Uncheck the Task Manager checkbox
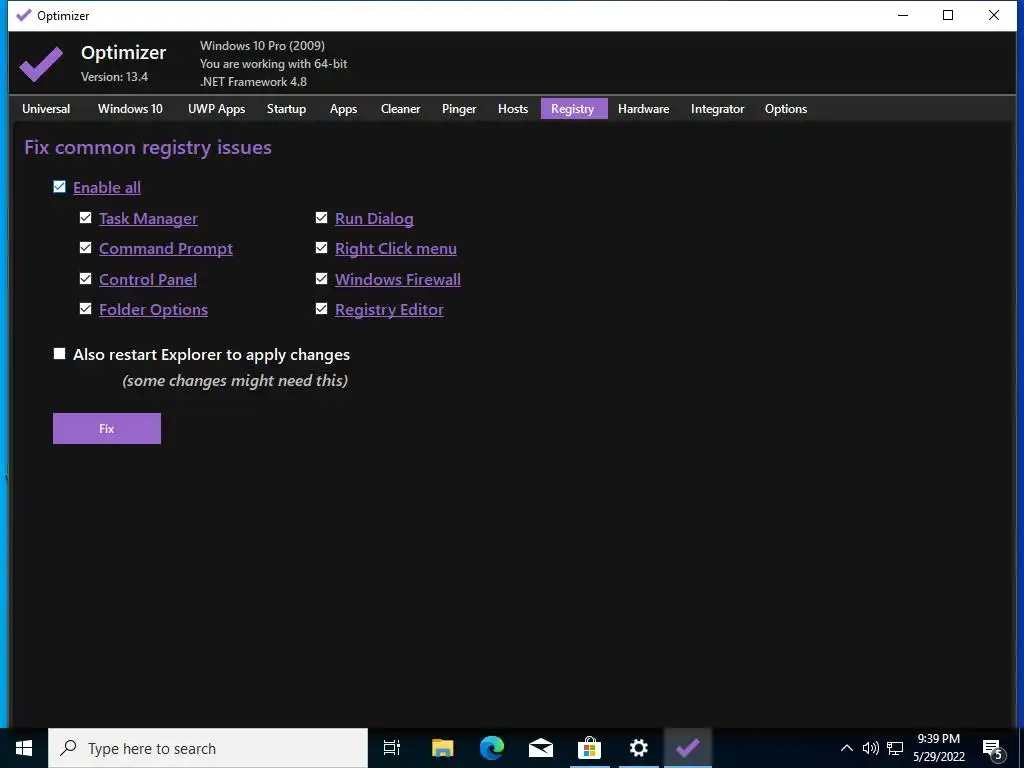Viewport: 1024px width, 768px height. point(86,218)
